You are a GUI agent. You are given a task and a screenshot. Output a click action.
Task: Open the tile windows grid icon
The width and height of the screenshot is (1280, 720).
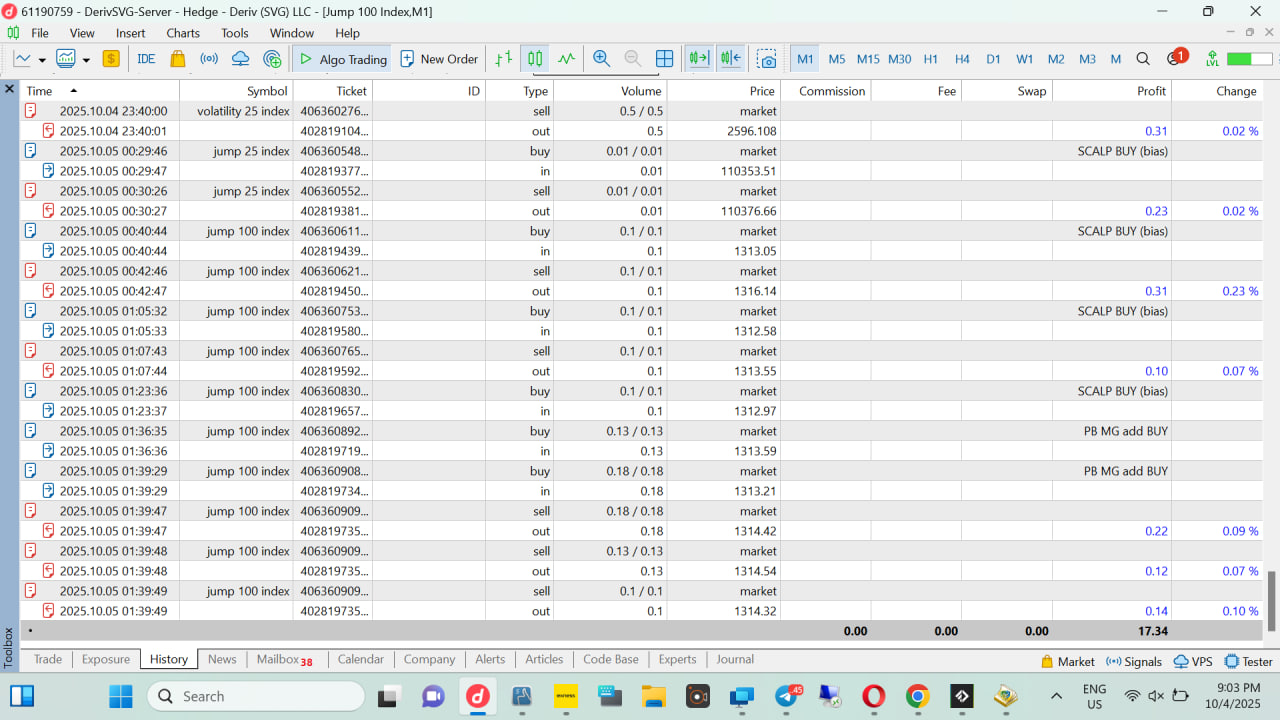tap(664, 59)
